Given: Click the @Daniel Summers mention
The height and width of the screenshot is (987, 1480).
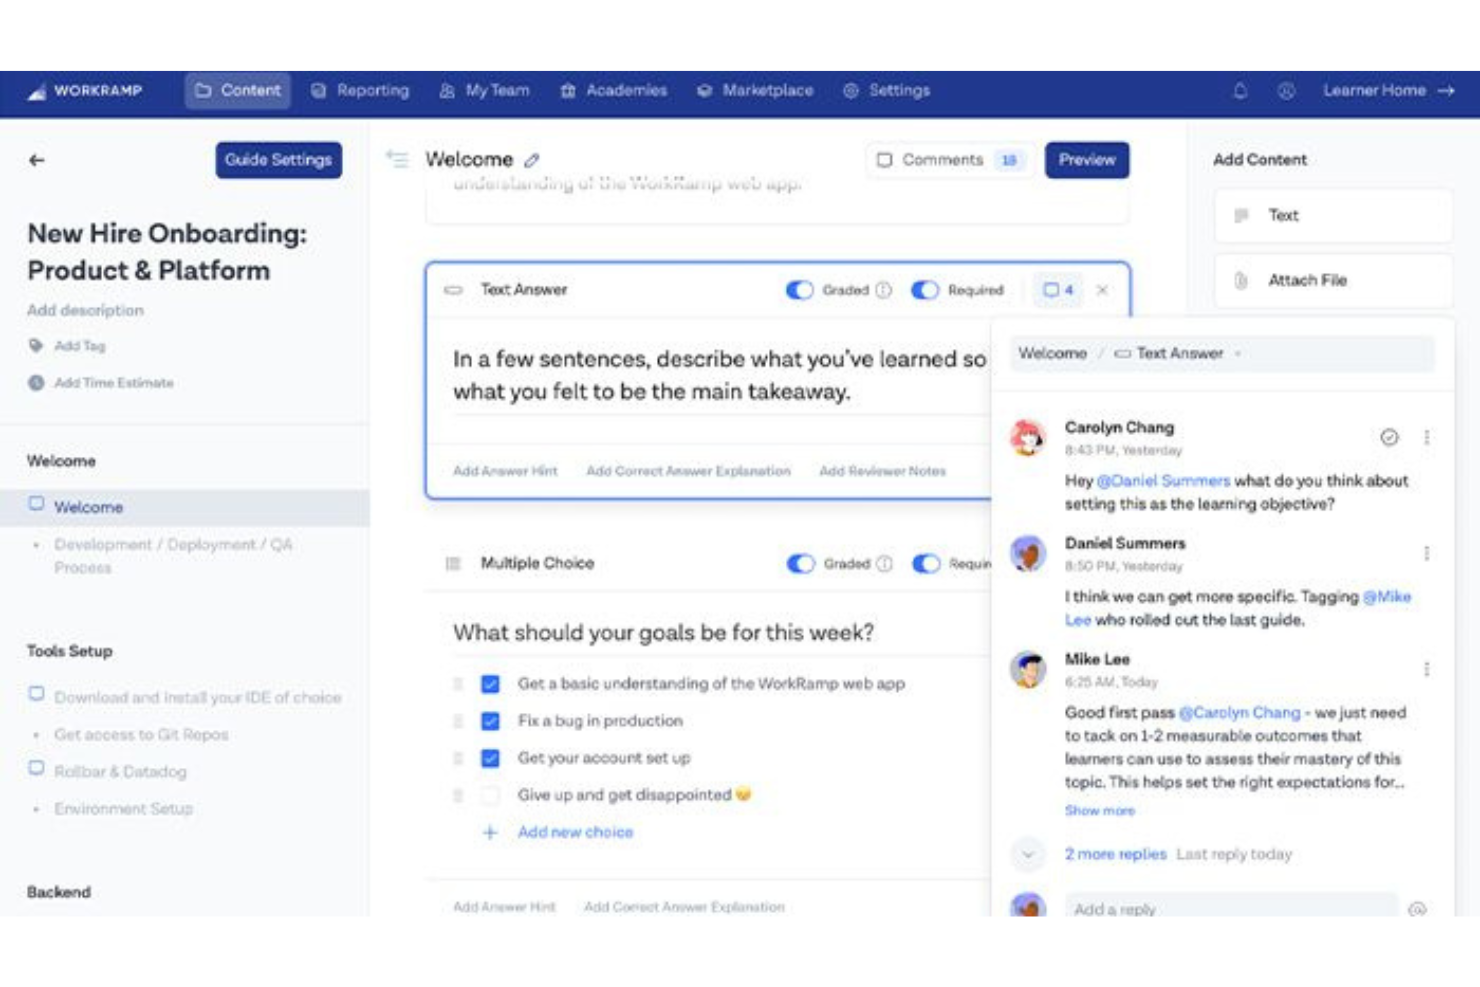Looking at the screenshot, I should 1164,481.
